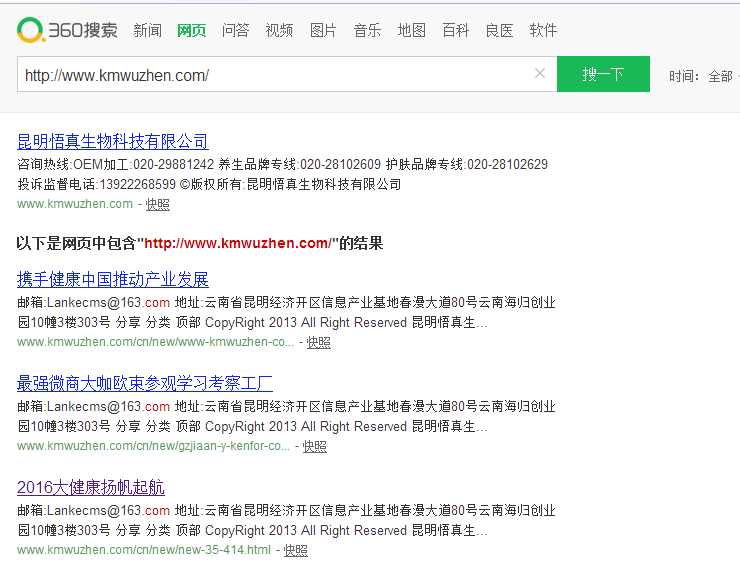The image size is (740, 573).
Task: Click the 搜一下 search button
Action: tap(603, 74)
